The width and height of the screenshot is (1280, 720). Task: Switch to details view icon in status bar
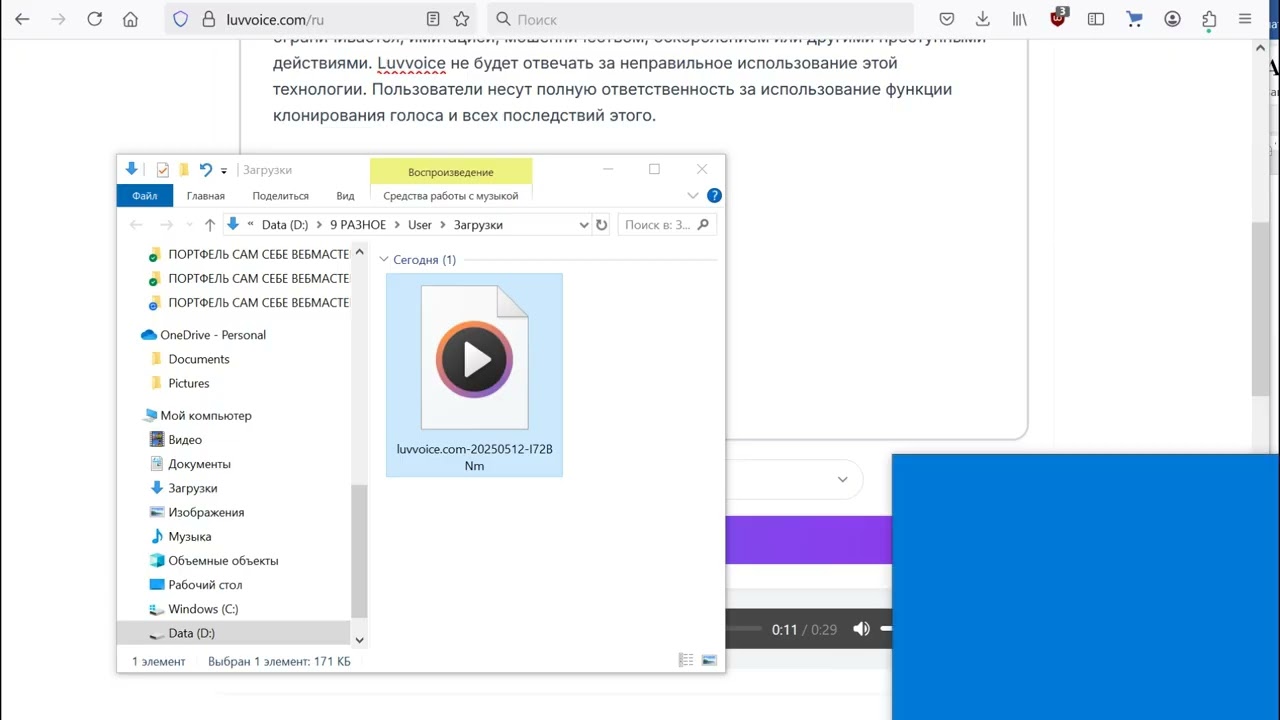686,660
